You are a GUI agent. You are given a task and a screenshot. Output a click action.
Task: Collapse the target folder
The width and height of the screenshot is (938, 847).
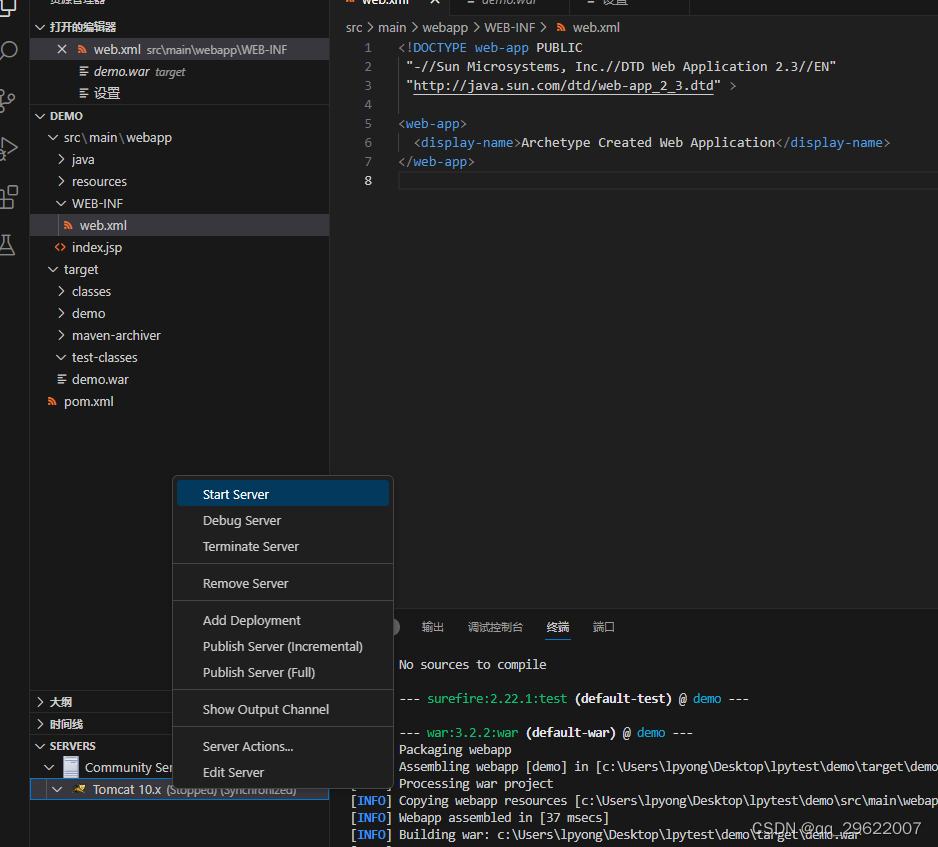(x=53, y=270)
